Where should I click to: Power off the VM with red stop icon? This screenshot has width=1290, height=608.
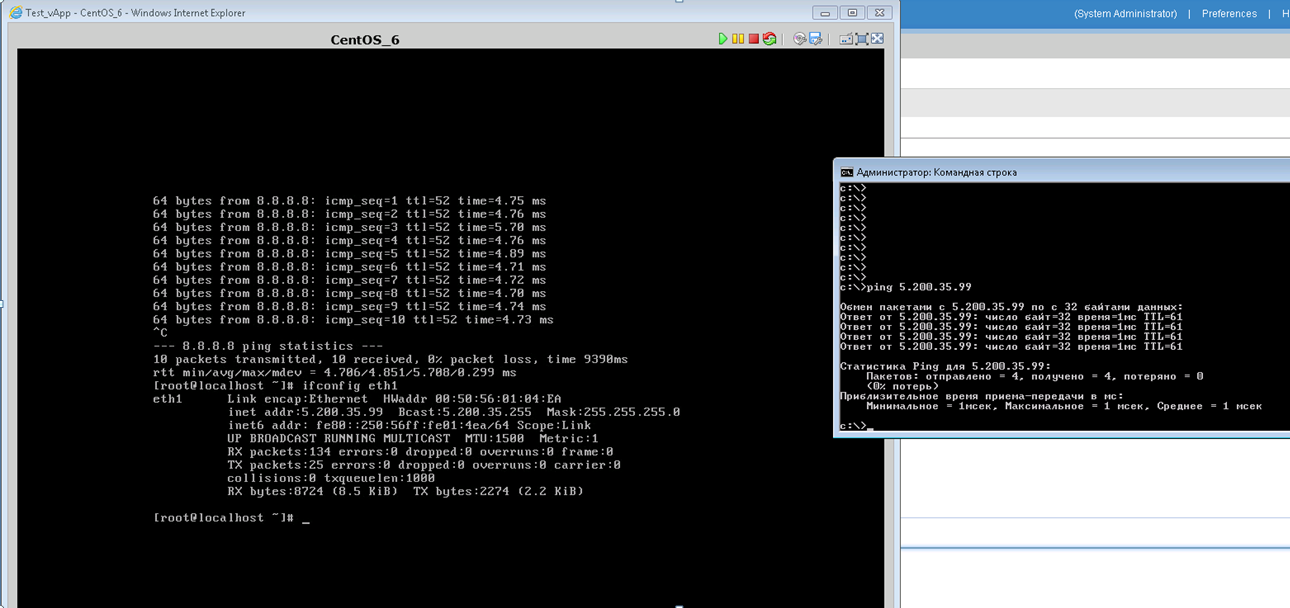(x=753, y=39)
